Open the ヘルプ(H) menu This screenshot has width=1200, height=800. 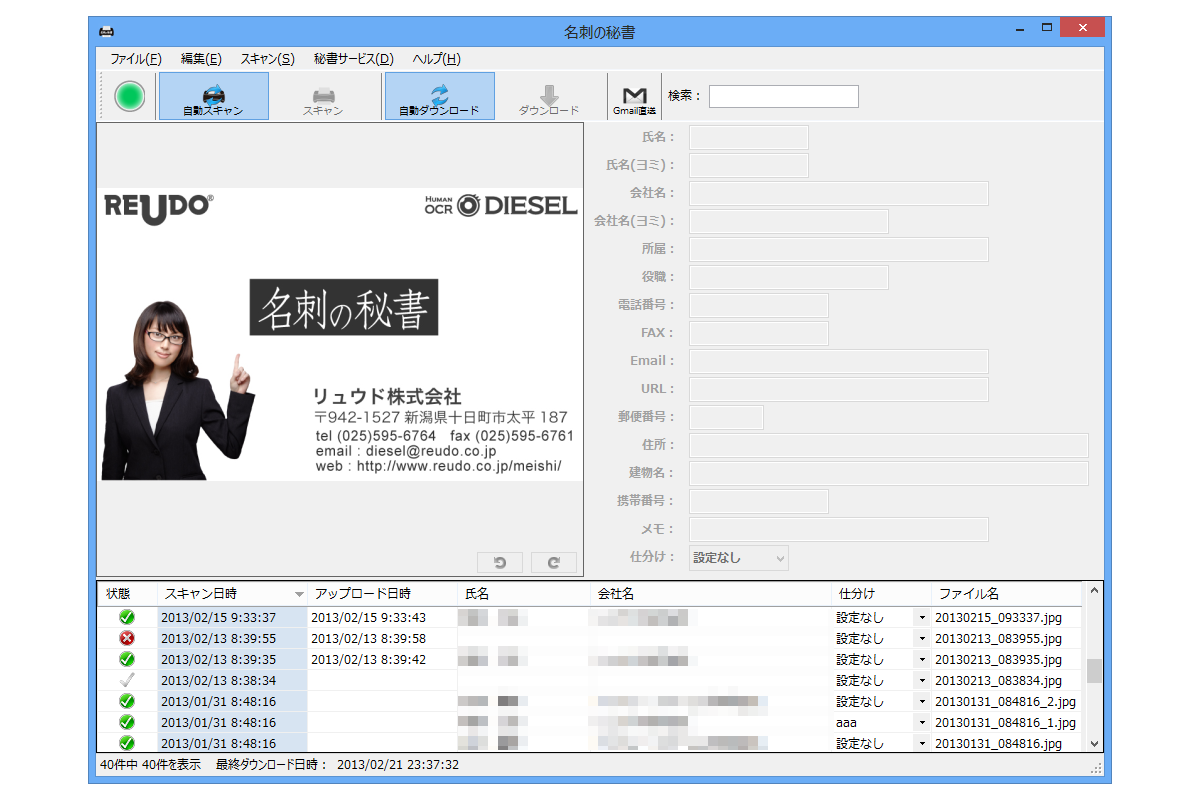(x=437, y=59)
